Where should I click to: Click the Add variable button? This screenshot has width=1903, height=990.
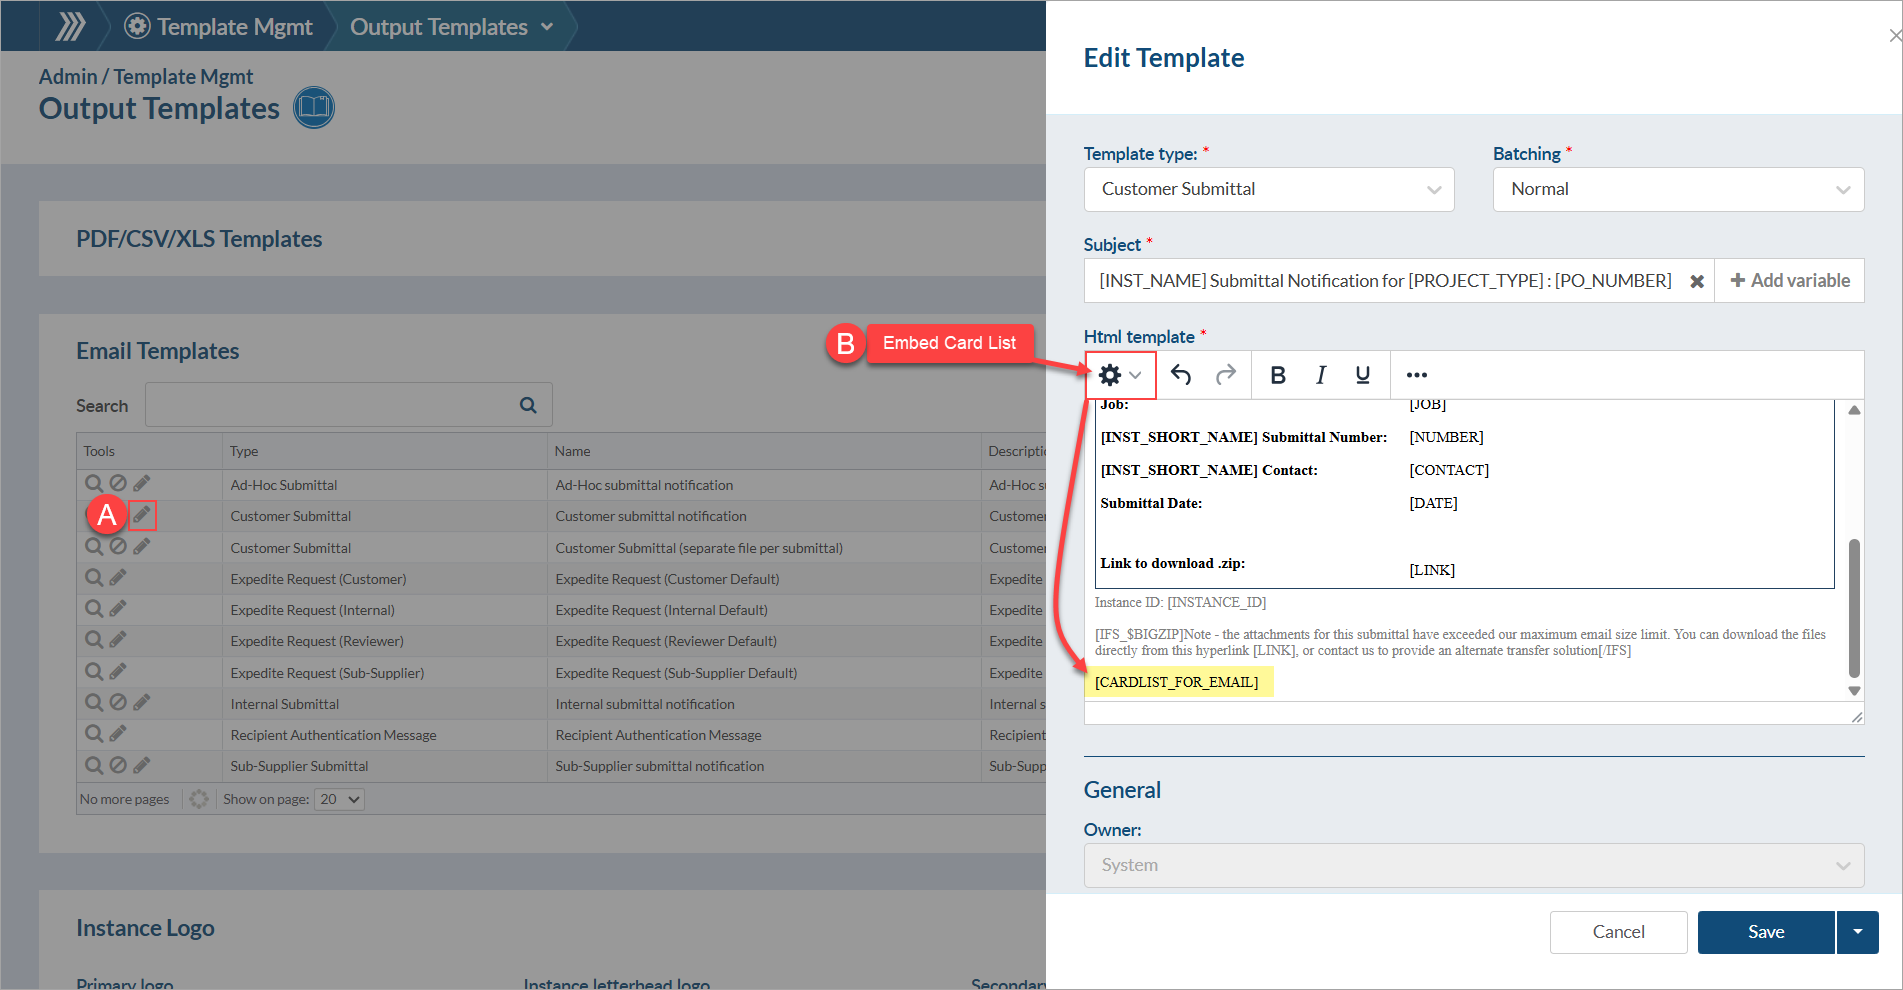(x=1790, y=281)
